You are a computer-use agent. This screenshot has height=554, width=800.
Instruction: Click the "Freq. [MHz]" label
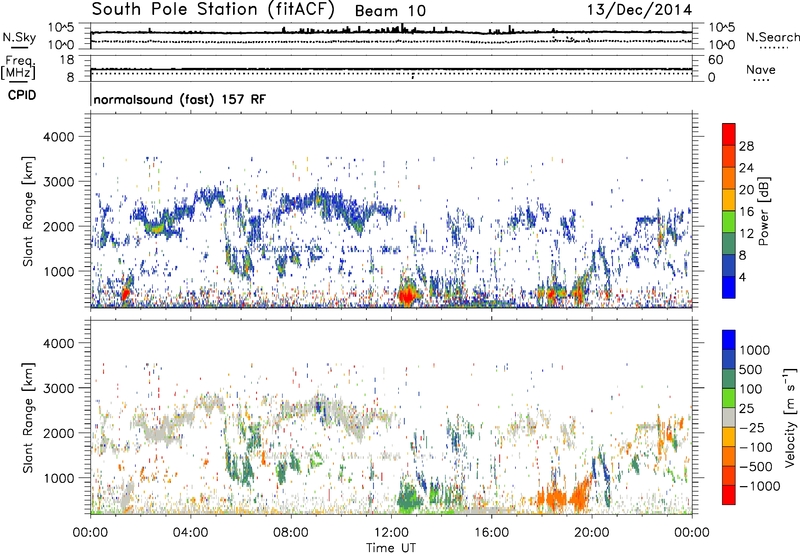click(18, 66)
